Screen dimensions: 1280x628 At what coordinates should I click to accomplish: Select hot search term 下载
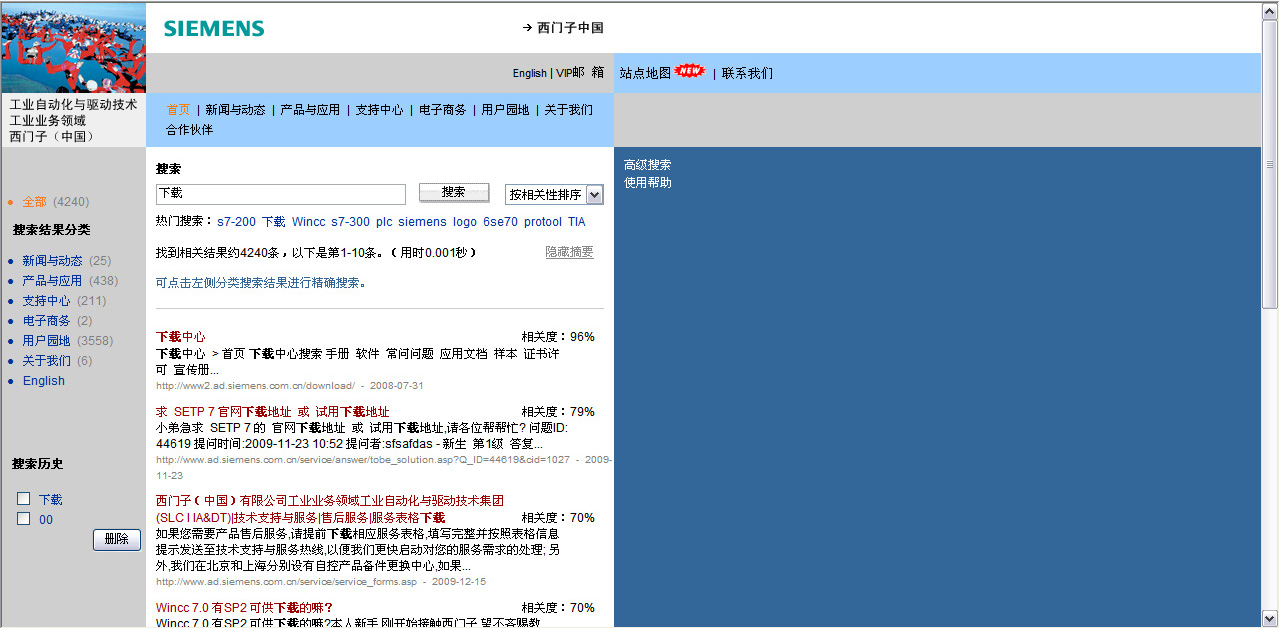274,222
